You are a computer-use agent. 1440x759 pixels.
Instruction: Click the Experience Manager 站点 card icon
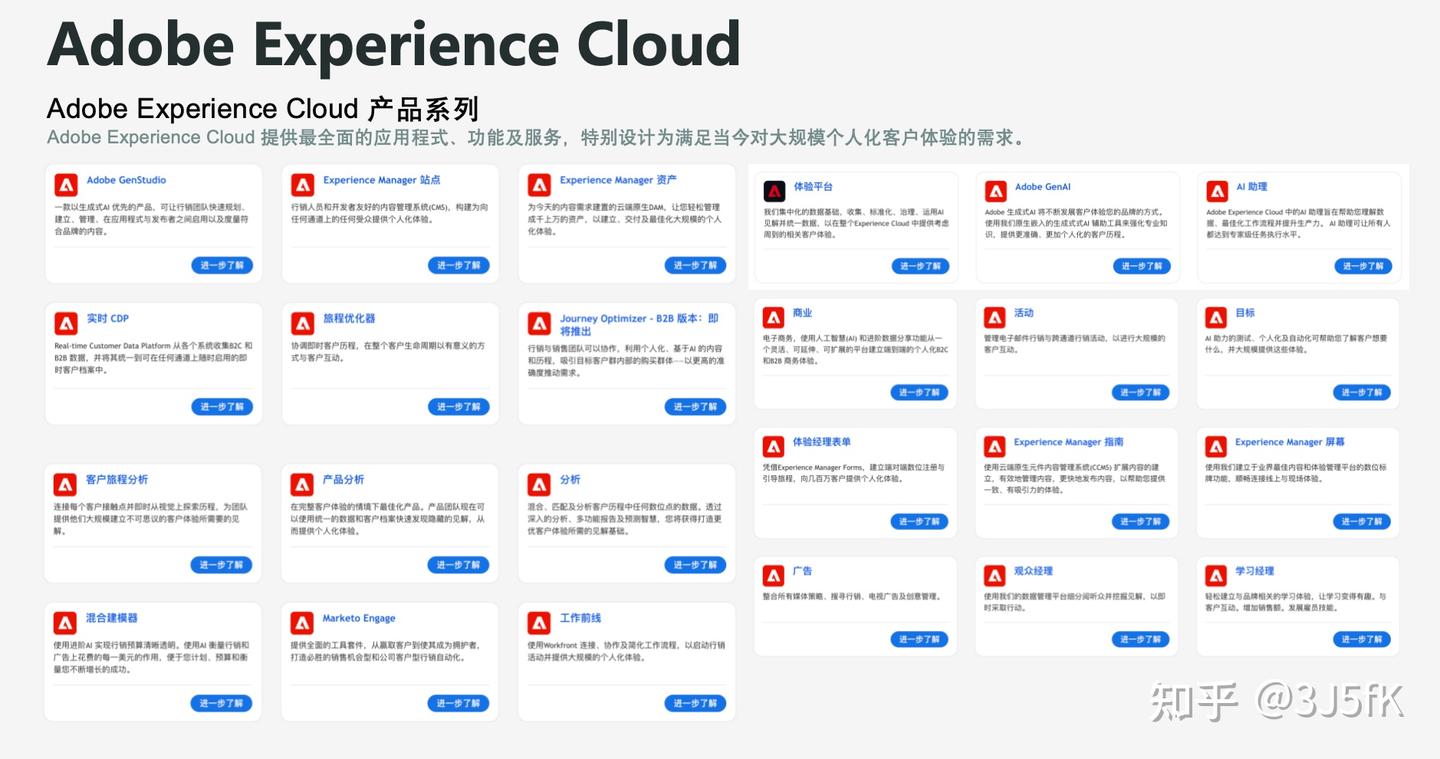coord(303,184)
